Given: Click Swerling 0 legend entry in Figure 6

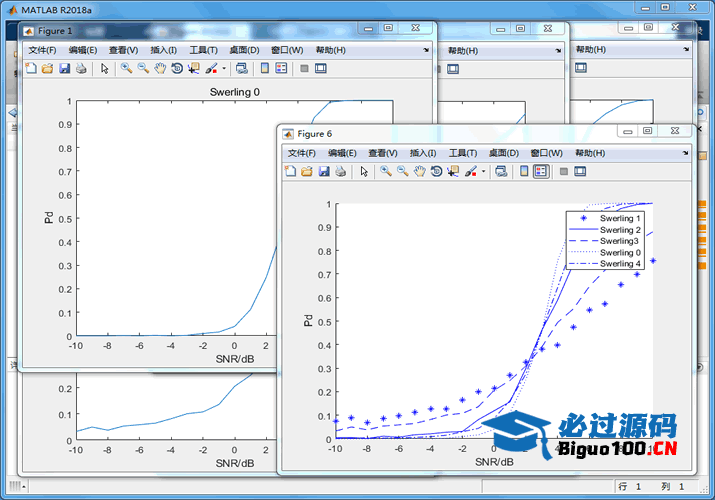Looking at the screenshot, I should tap(604, 253).
